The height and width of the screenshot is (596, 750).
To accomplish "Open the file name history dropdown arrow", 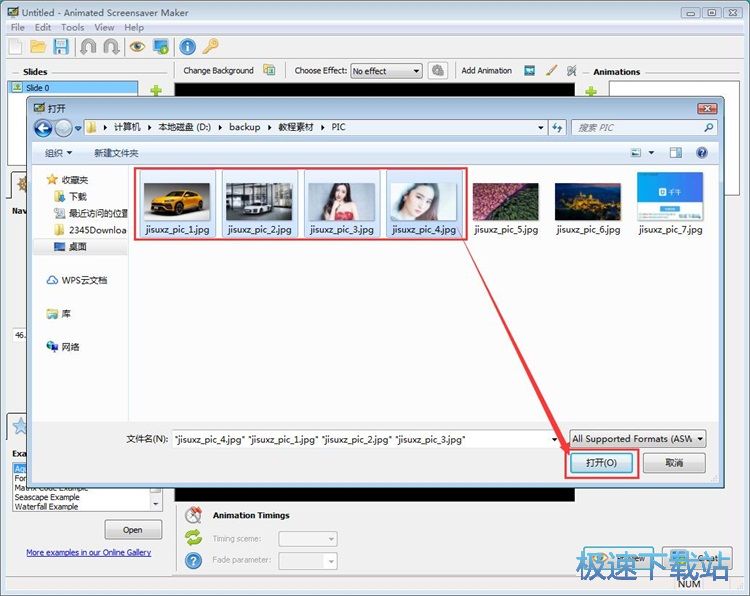I will [x=554, y=439].
